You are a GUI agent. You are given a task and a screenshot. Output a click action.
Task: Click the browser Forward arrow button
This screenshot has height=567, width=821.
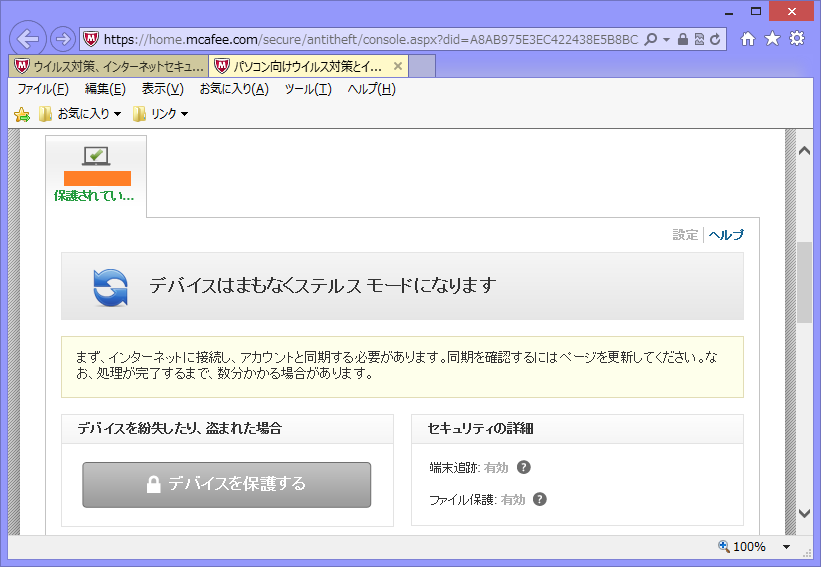coord(62,39)
